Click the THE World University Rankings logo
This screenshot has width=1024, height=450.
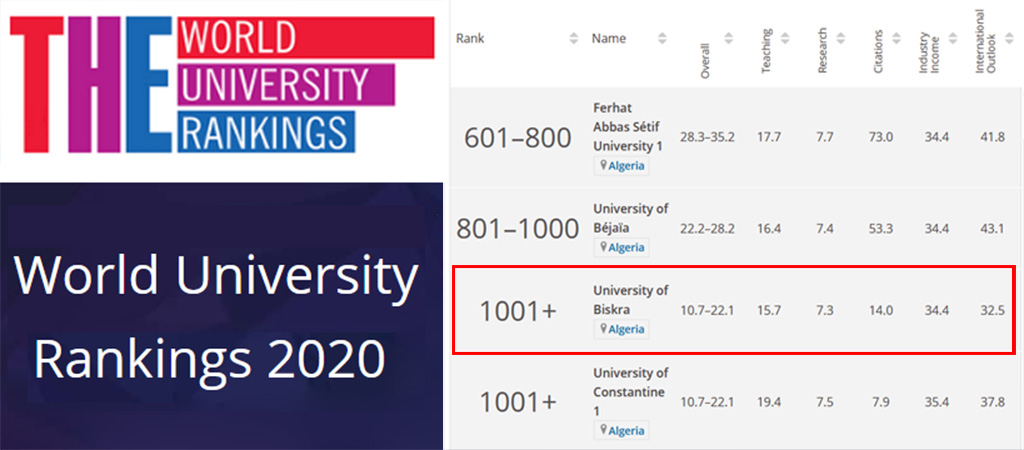click(x=222, y=84)
